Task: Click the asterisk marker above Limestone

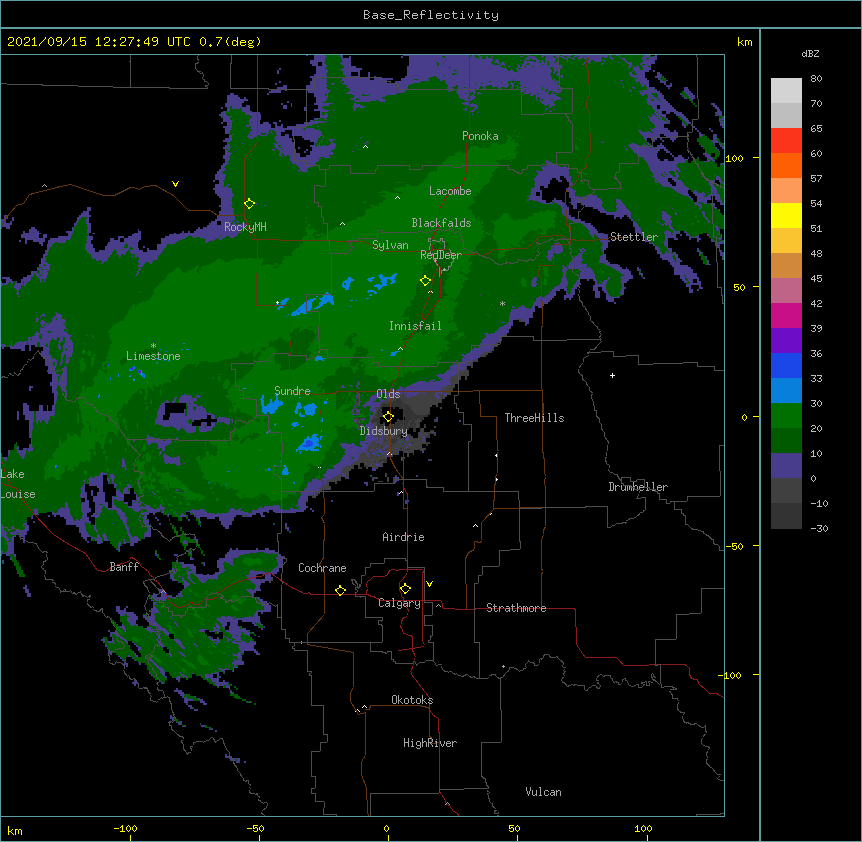Action: point(153,346)
